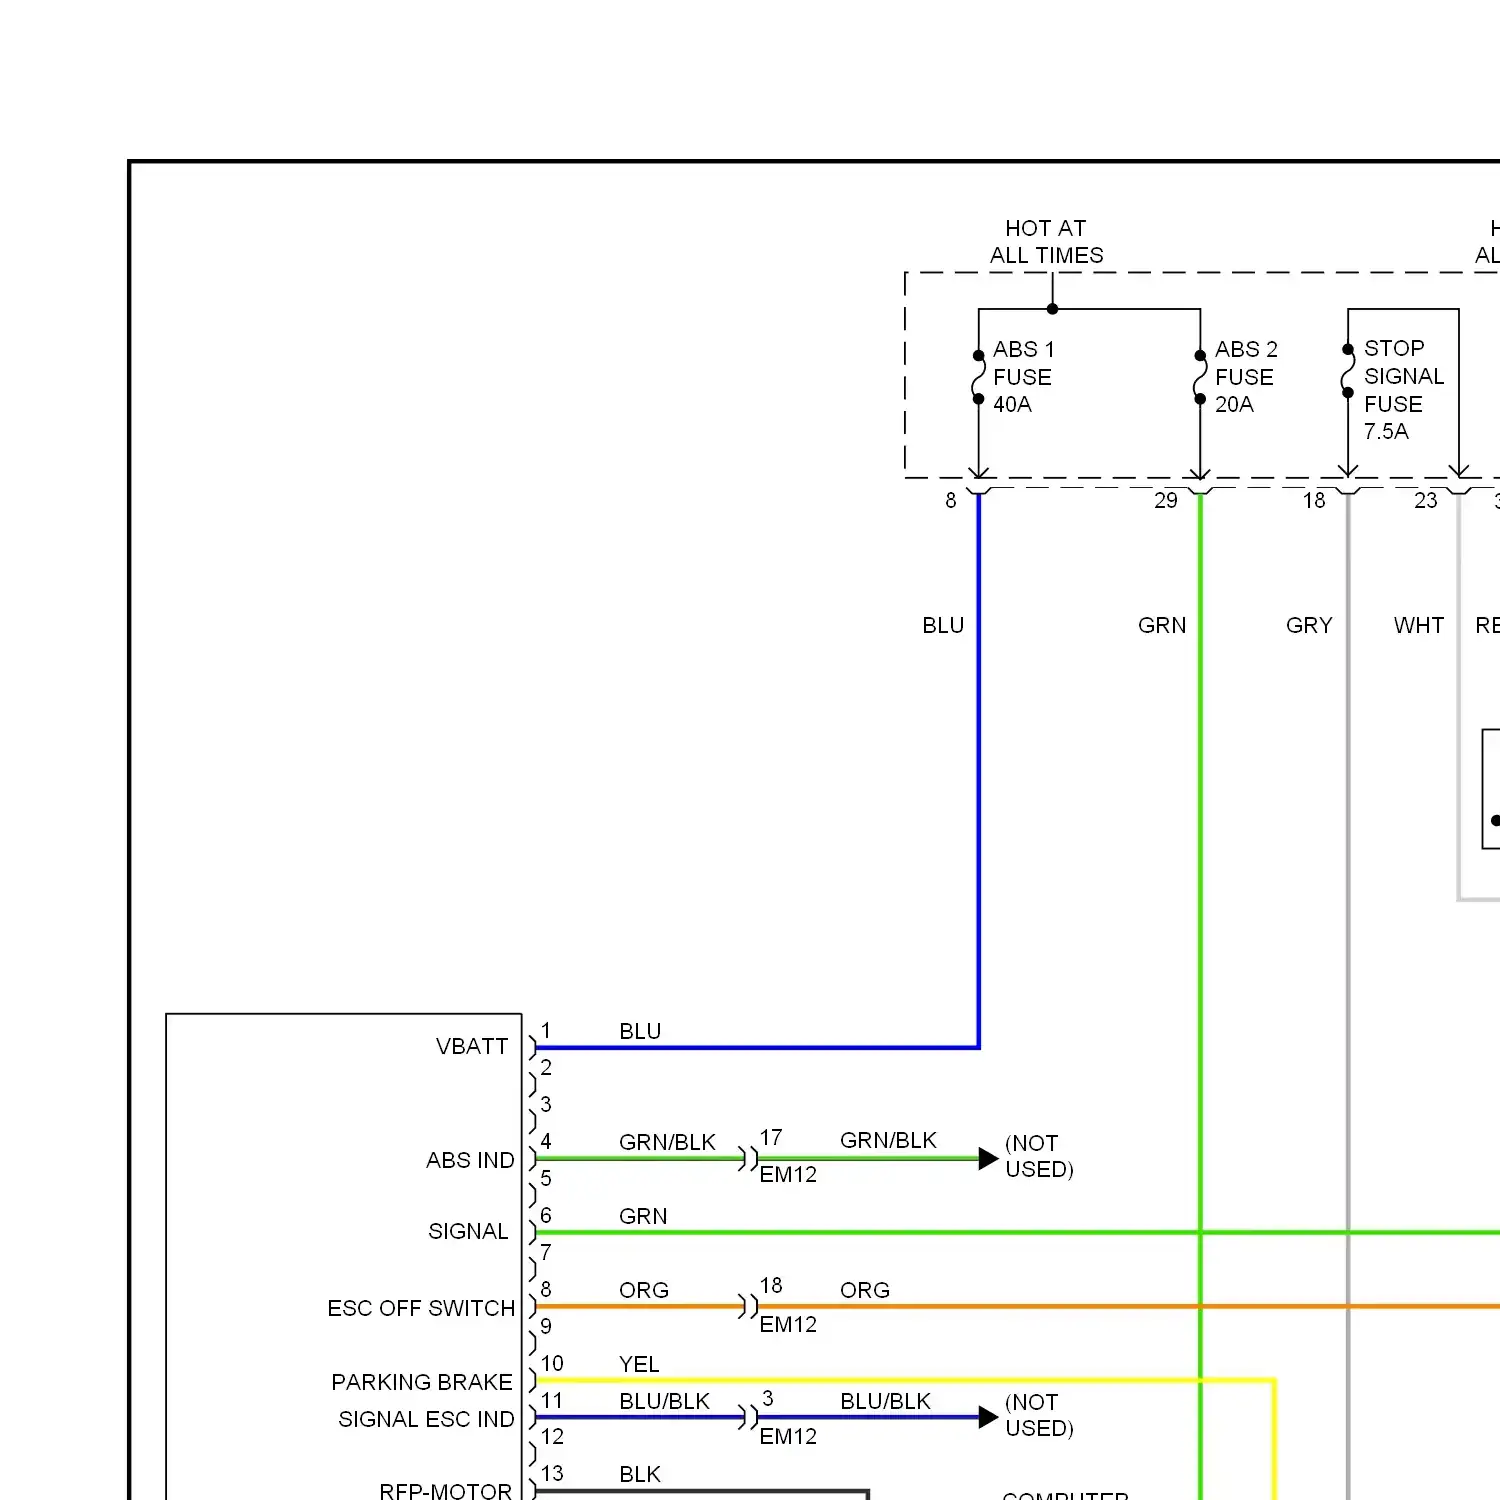Click the STOP SIGNAL fuse symbol
Image resolution: width=1500 pixels, height=1500 pixels.
1347,371
